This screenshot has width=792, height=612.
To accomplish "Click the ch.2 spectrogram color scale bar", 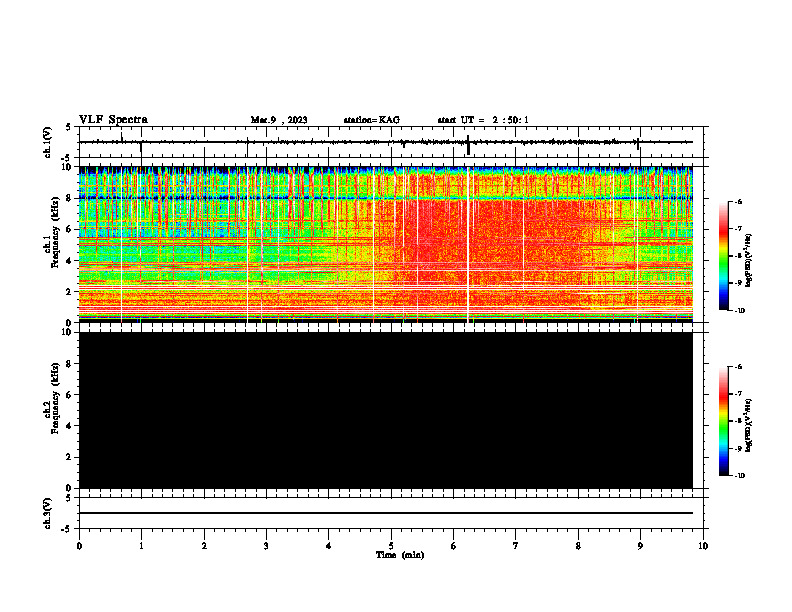I will click(x=724, y=421).
